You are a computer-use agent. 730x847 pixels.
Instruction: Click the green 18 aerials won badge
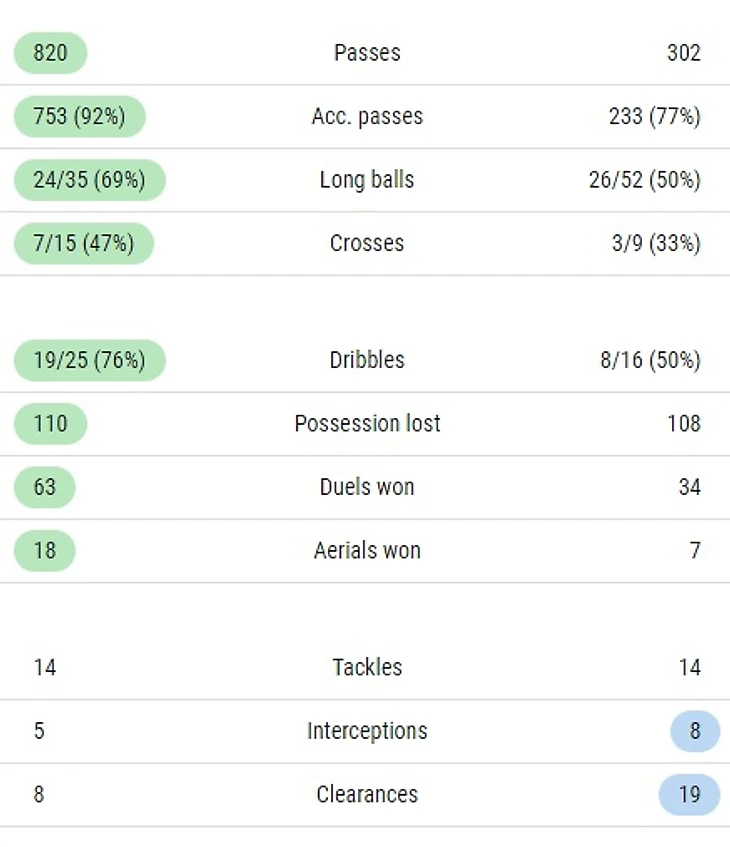(44, 550)
